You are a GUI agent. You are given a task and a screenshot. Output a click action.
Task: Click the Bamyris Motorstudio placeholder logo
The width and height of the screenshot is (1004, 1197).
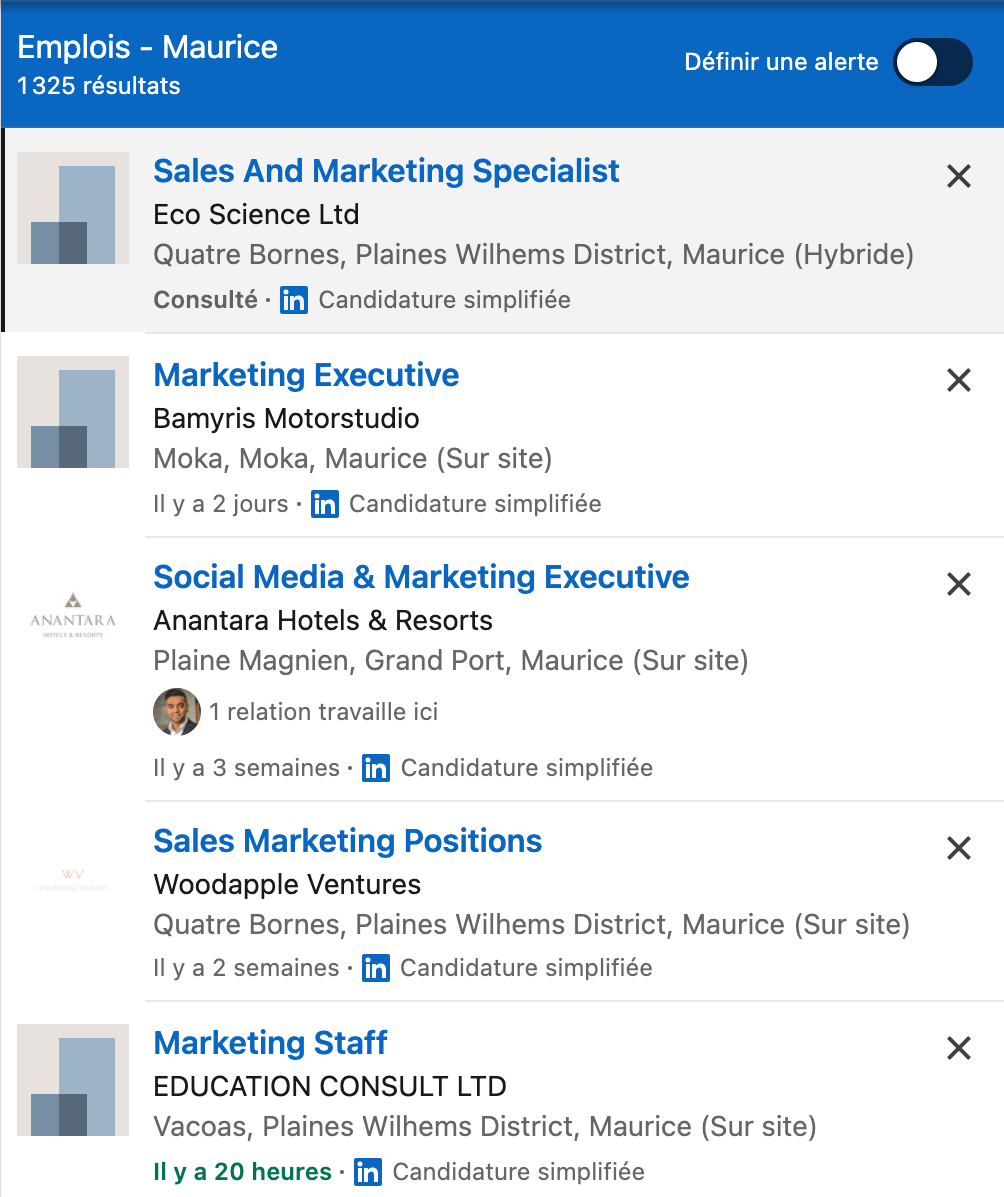(73, 412)
